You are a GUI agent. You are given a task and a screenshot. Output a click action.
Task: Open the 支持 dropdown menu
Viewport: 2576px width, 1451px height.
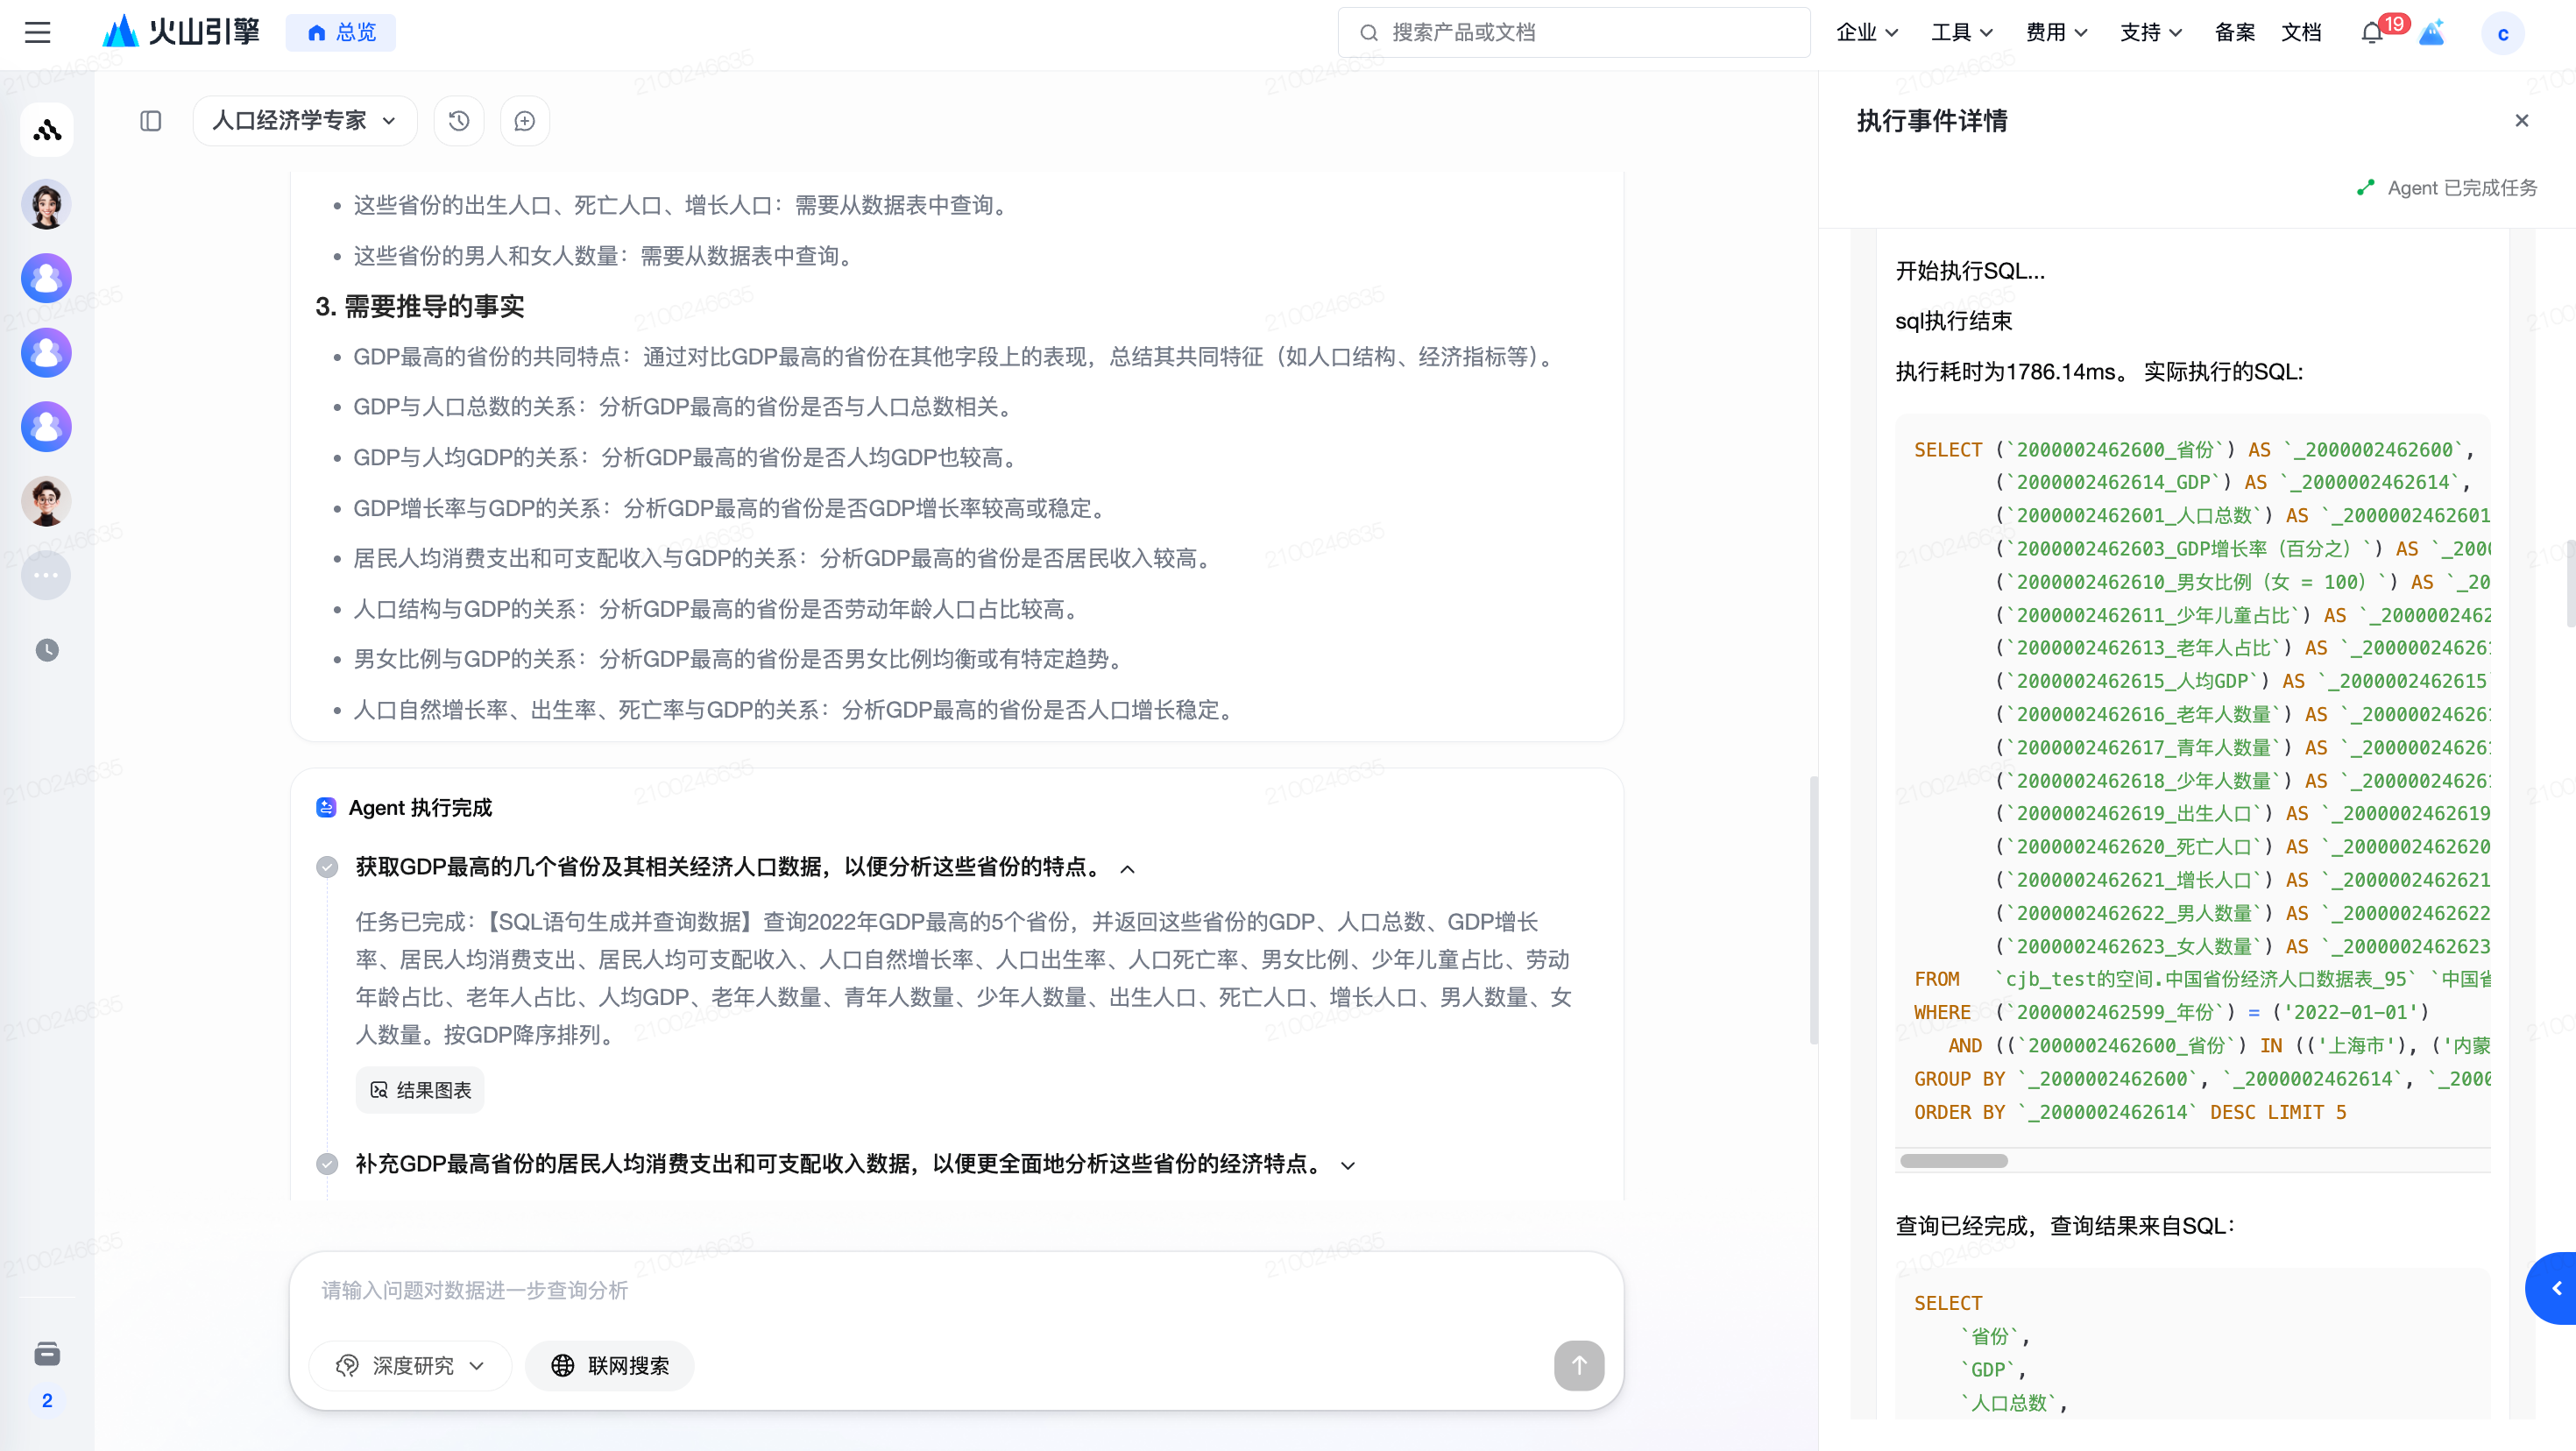click(2150, 32)
